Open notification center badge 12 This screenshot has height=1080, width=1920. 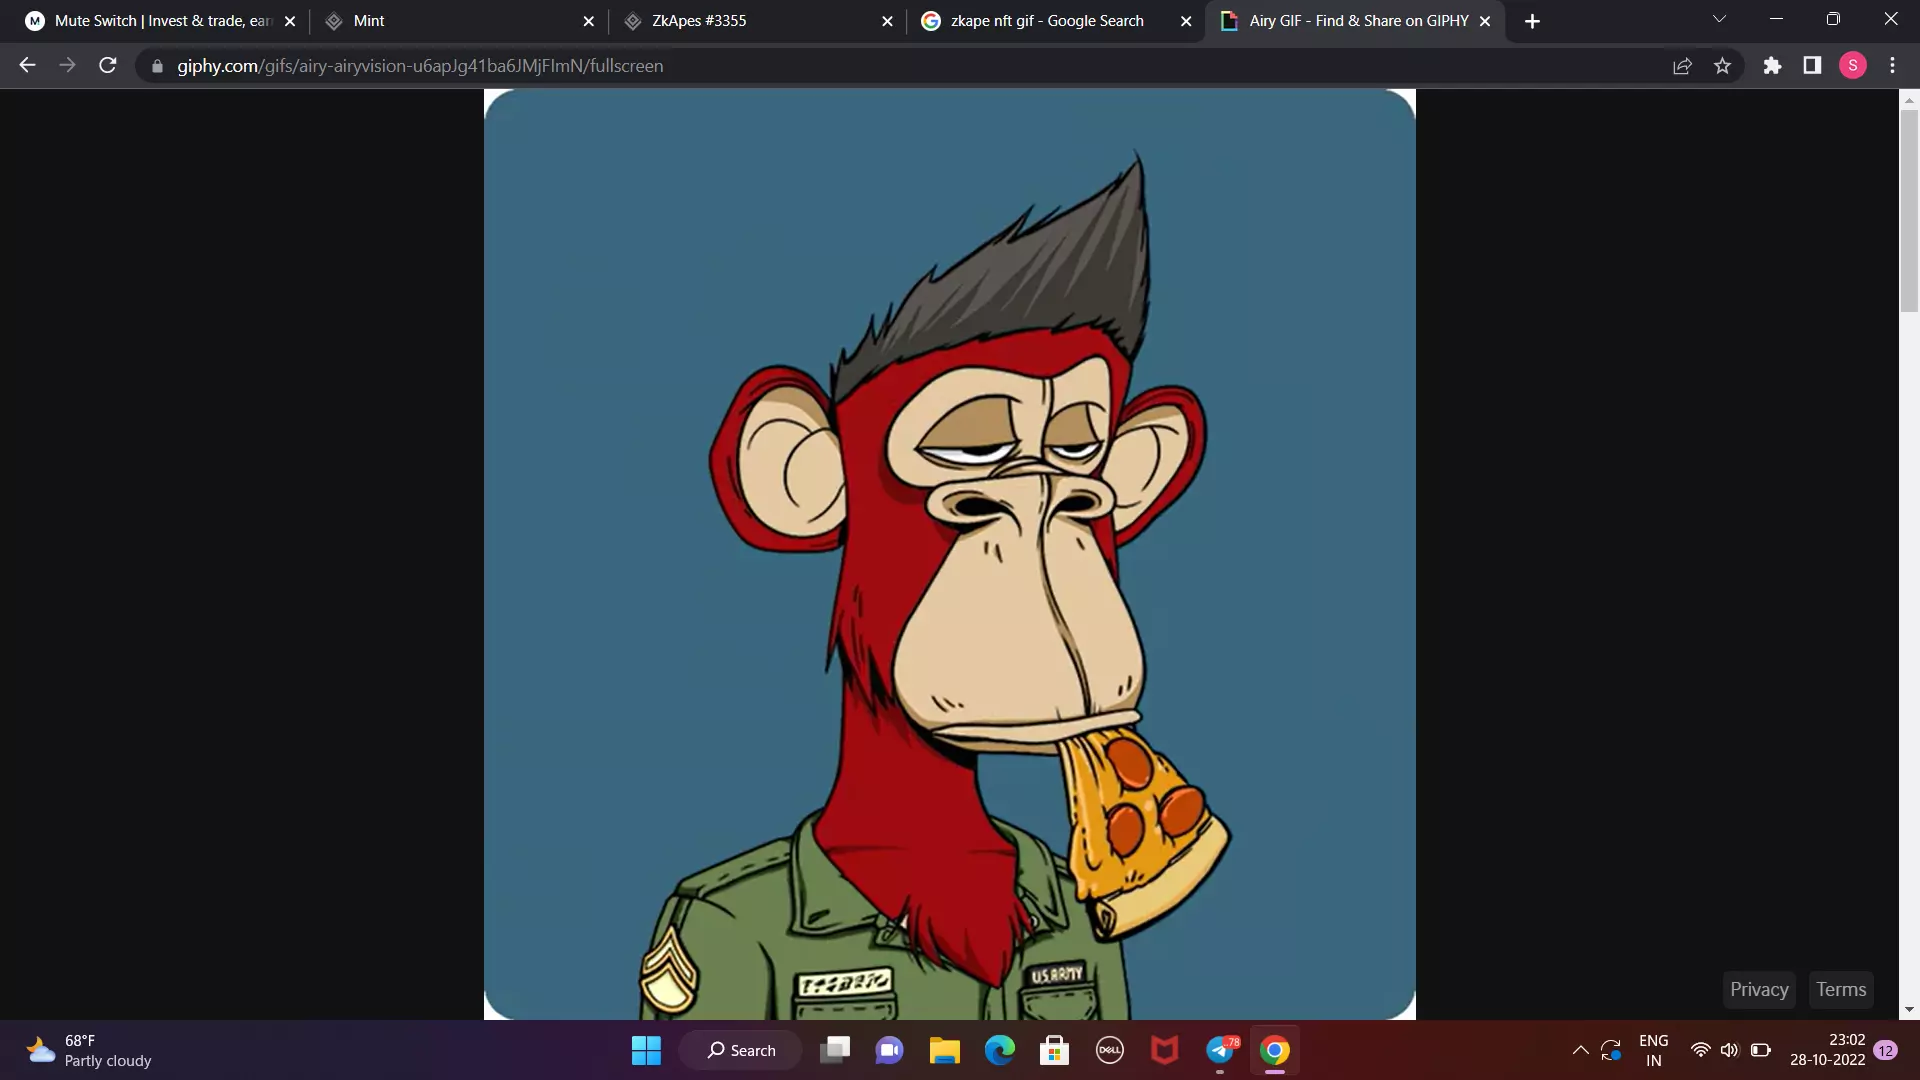[x=1886, y=1050]
